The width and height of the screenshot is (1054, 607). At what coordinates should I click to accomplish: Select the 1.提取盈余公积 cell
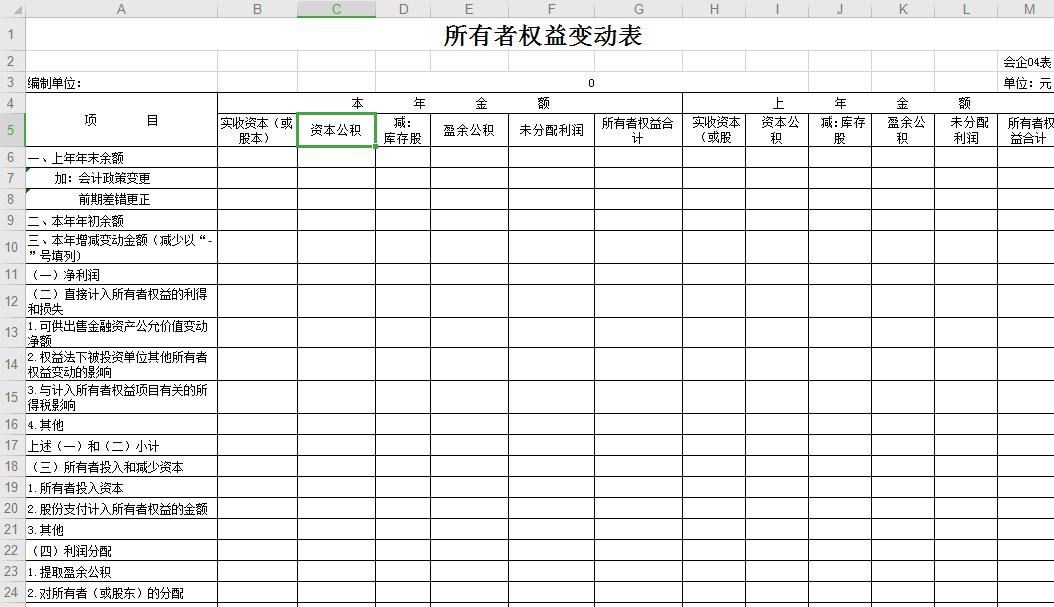(x=121, y=572)
